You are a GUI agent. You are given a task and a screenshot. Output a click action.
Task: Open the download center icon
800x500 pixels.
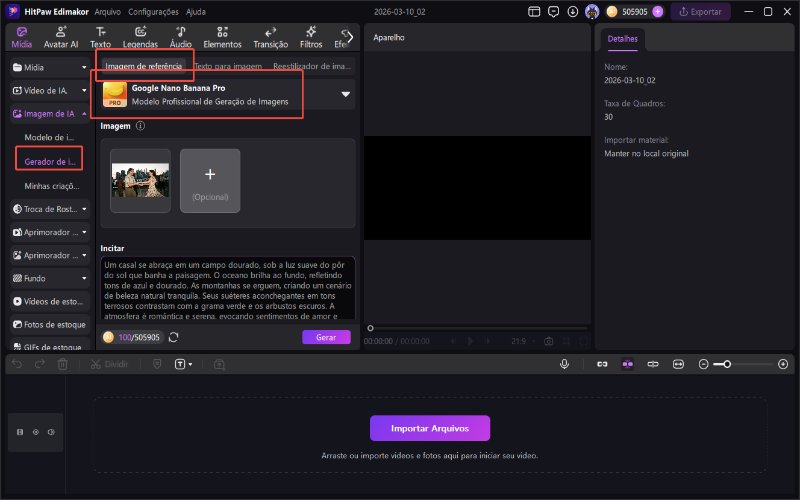572,12
